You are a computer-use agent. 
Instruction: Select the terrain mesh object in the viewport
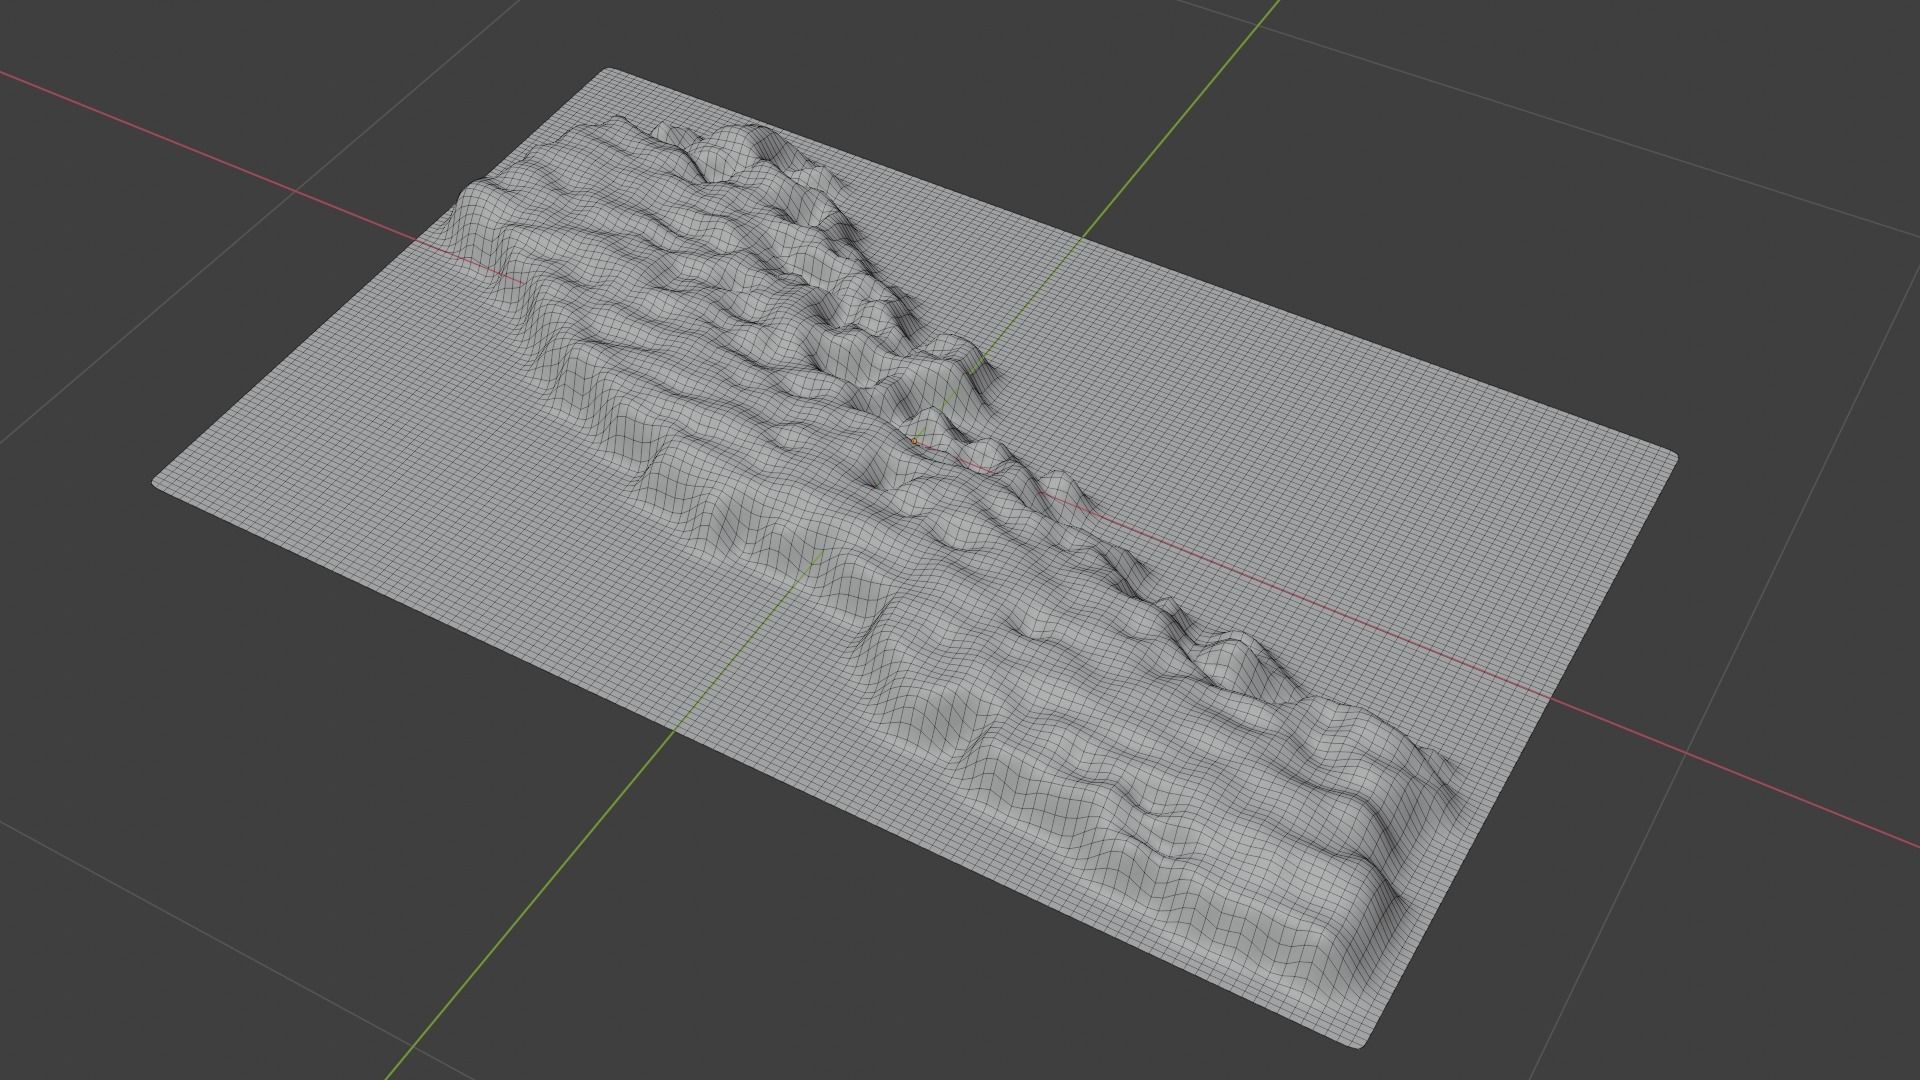(x=915, y=560)
